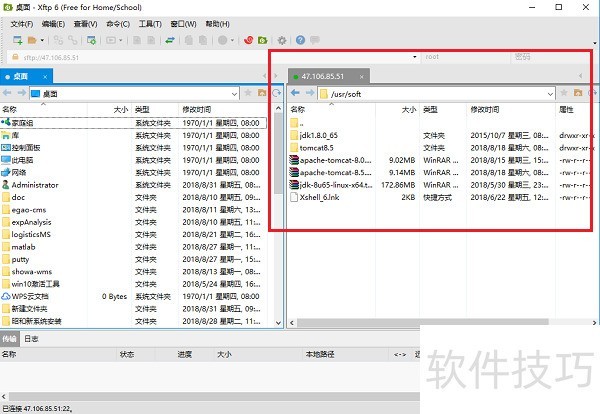Screen dimensions: 600x414
Task: Open the address bar host dropdown arrow
Action: click(414, 57)
